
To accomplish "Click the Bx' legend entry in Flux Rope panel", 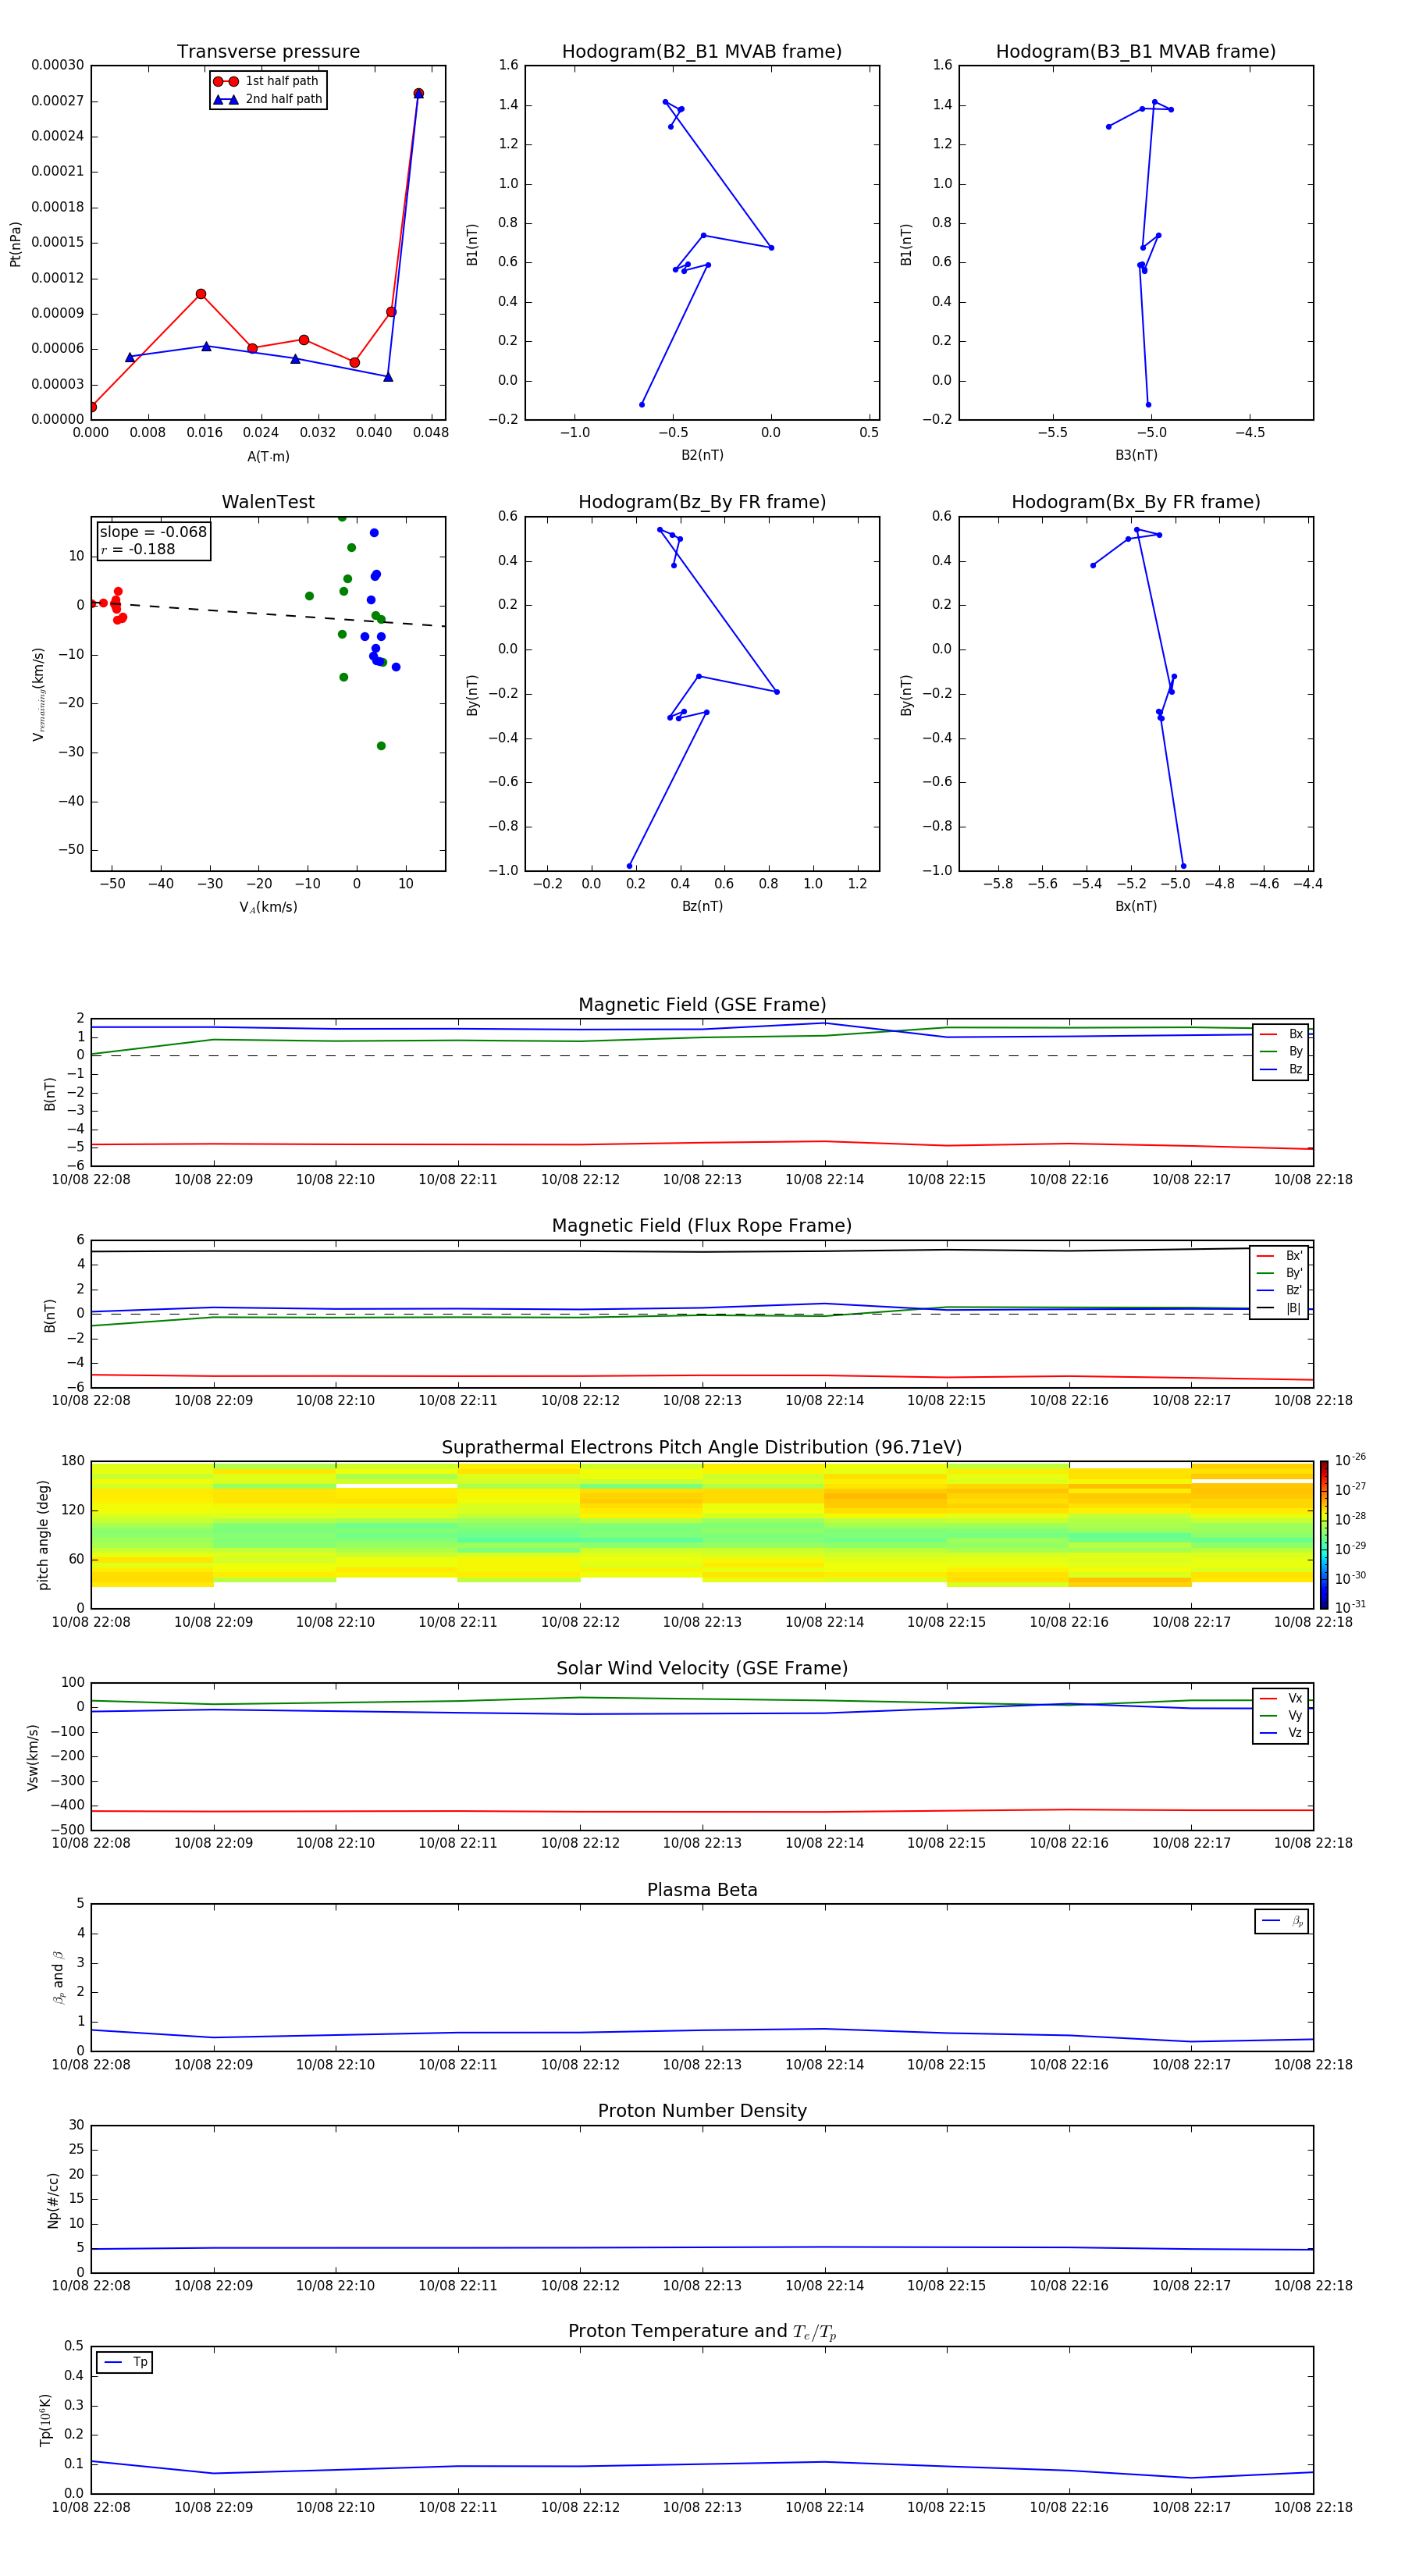I will click(1279, 1256).
